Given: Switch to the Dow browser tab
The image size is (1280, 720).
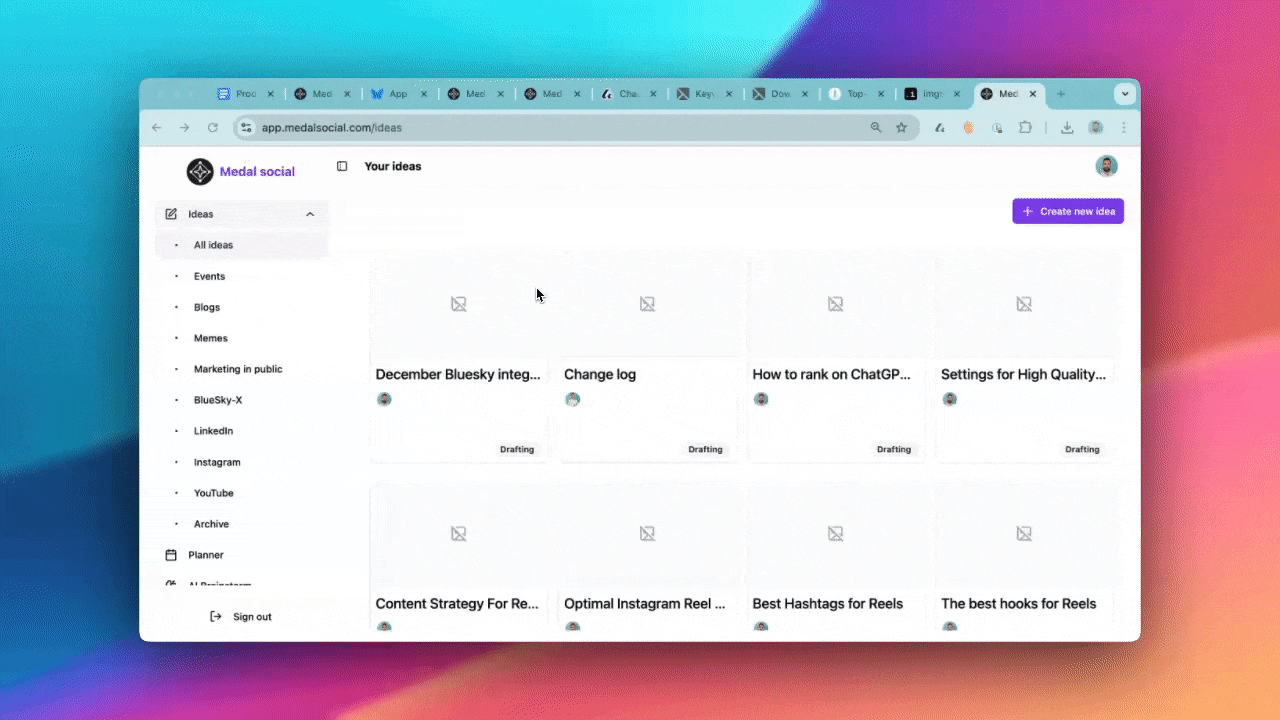Looking at the screenshot, I should tap(782, 94).
